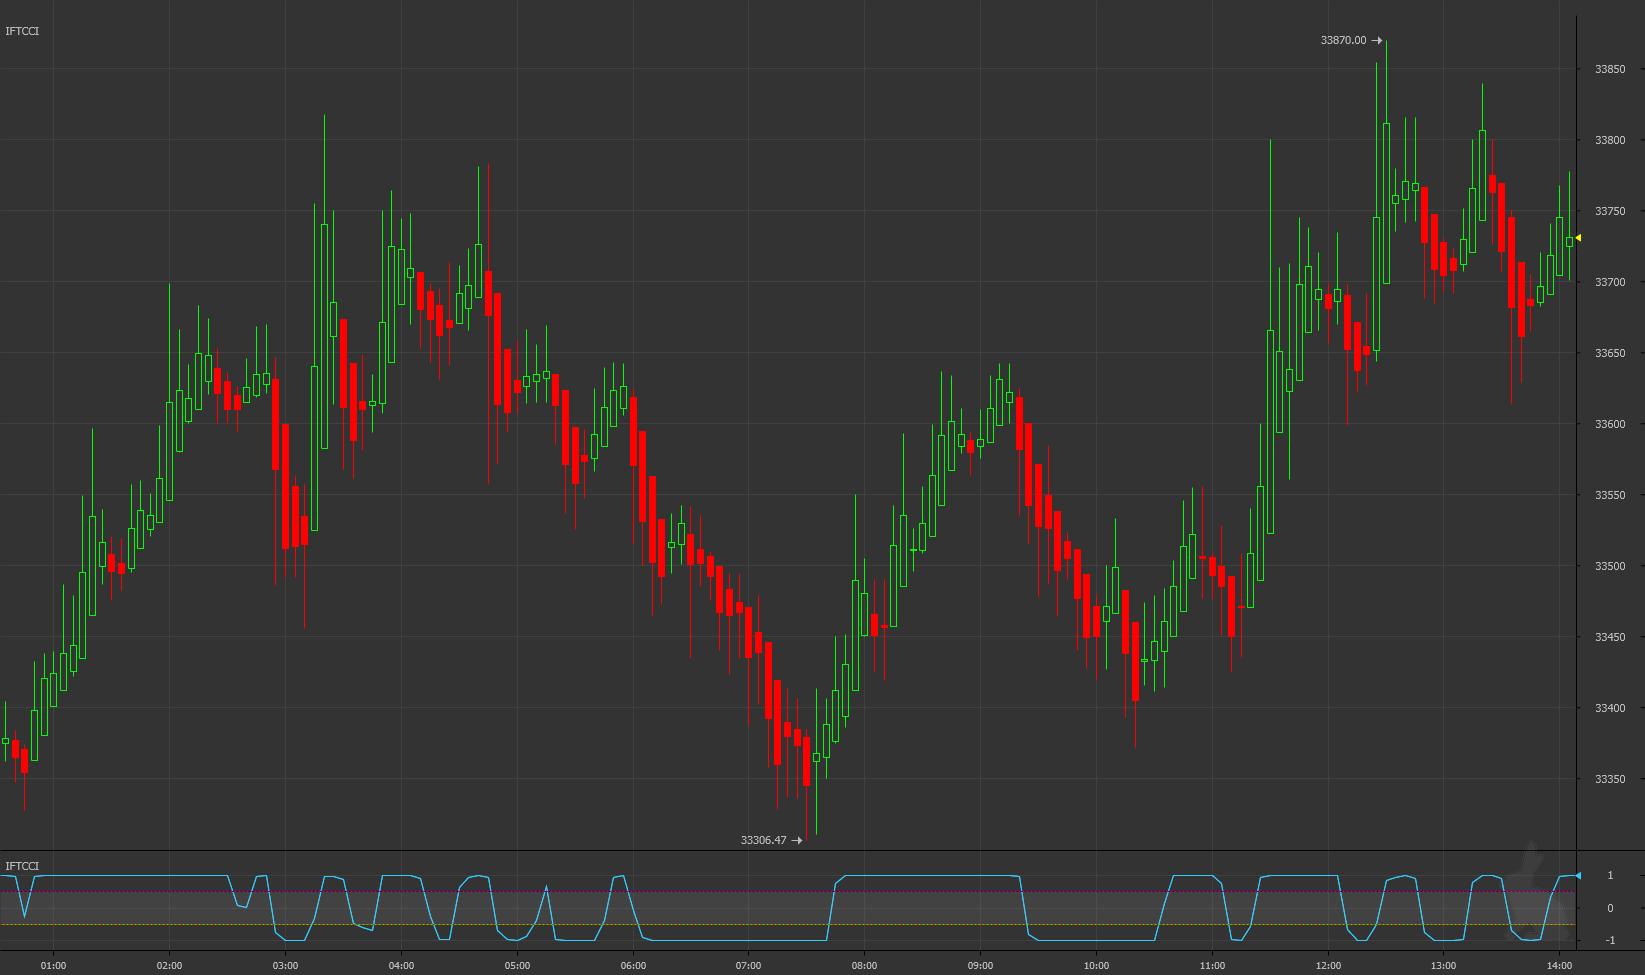Click the 11:00 time axis label
1645x975 pixels.
1212,965
